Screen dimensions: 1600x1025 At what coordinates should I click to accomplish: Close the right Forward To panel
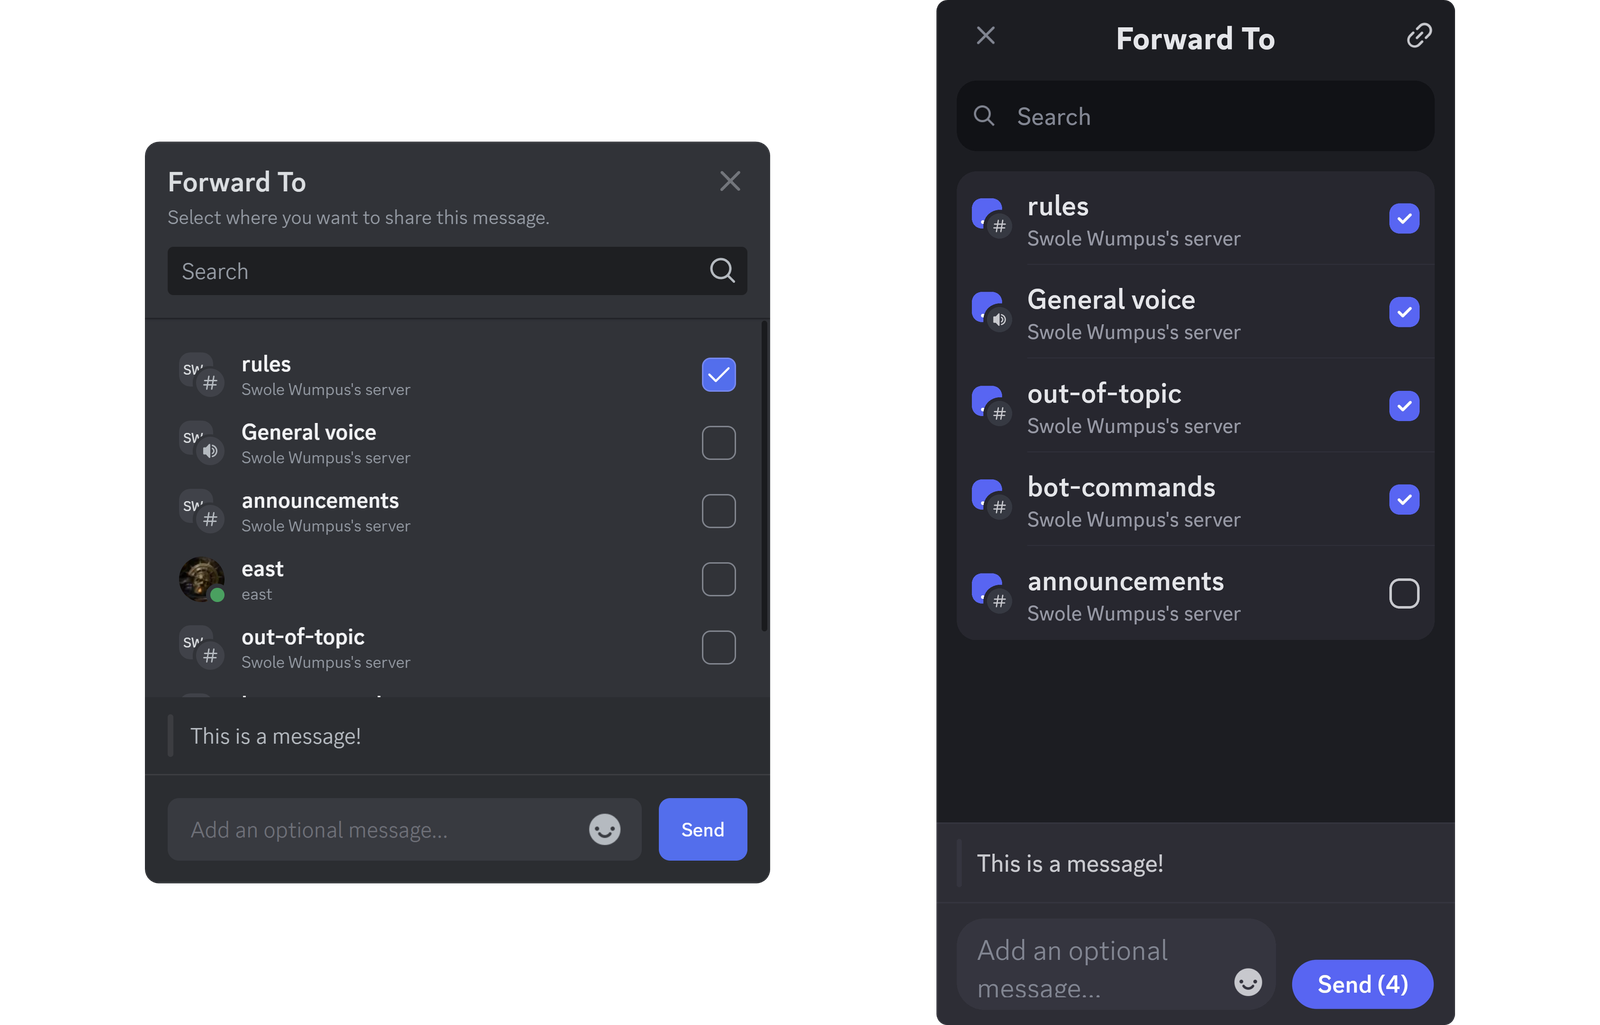click(985, 35)
